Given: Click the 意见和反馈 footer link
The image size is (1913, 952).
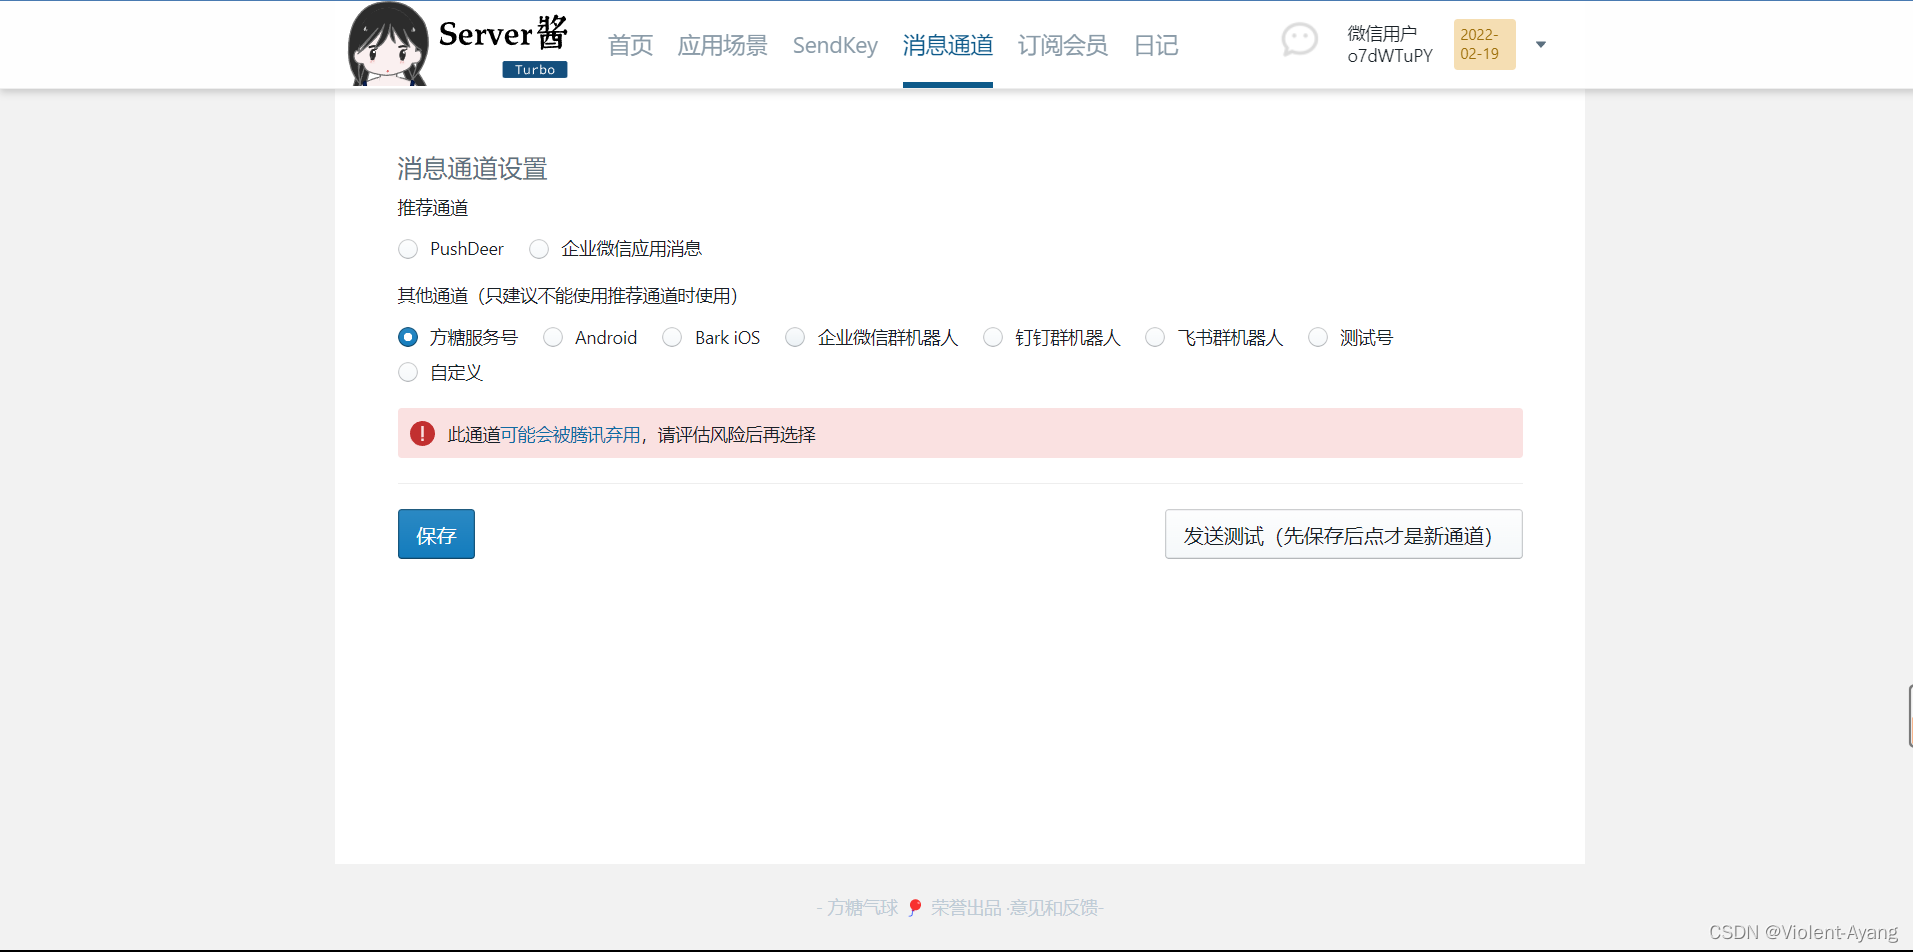Looking at the screenshot, I should point(1053,907).
